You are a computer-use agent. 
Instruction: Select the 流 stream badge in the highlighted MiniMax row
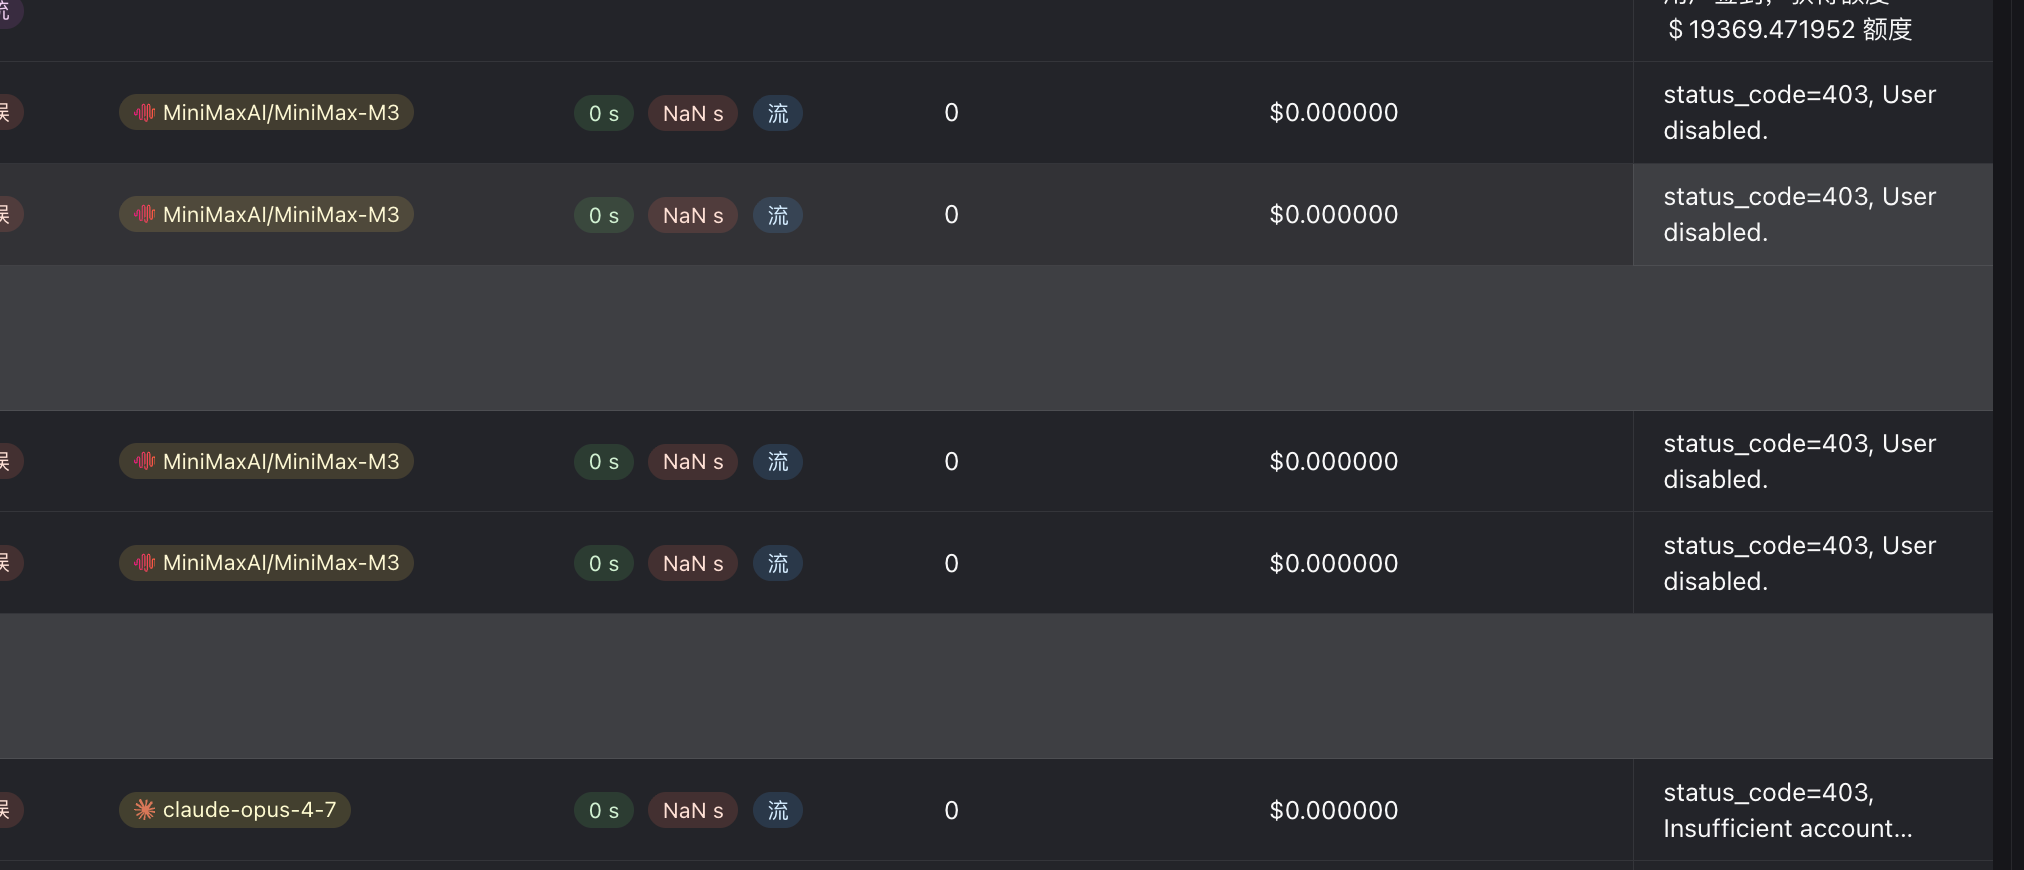point(778,215)
